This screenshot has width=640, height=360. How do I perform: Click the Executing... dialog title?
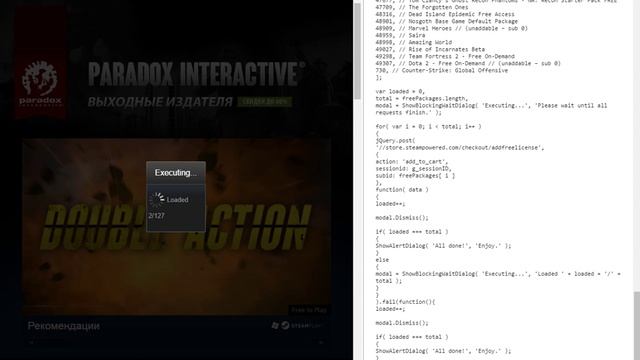pyautogui.click(x=176, y=173)
